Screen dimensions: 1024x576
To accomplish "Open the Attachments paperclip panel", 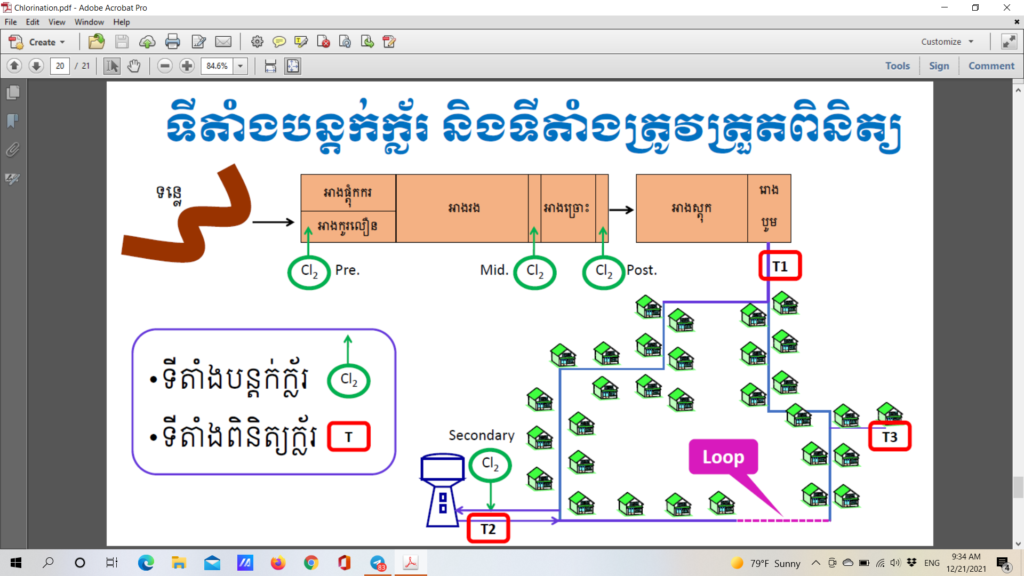I will [14, 150].
